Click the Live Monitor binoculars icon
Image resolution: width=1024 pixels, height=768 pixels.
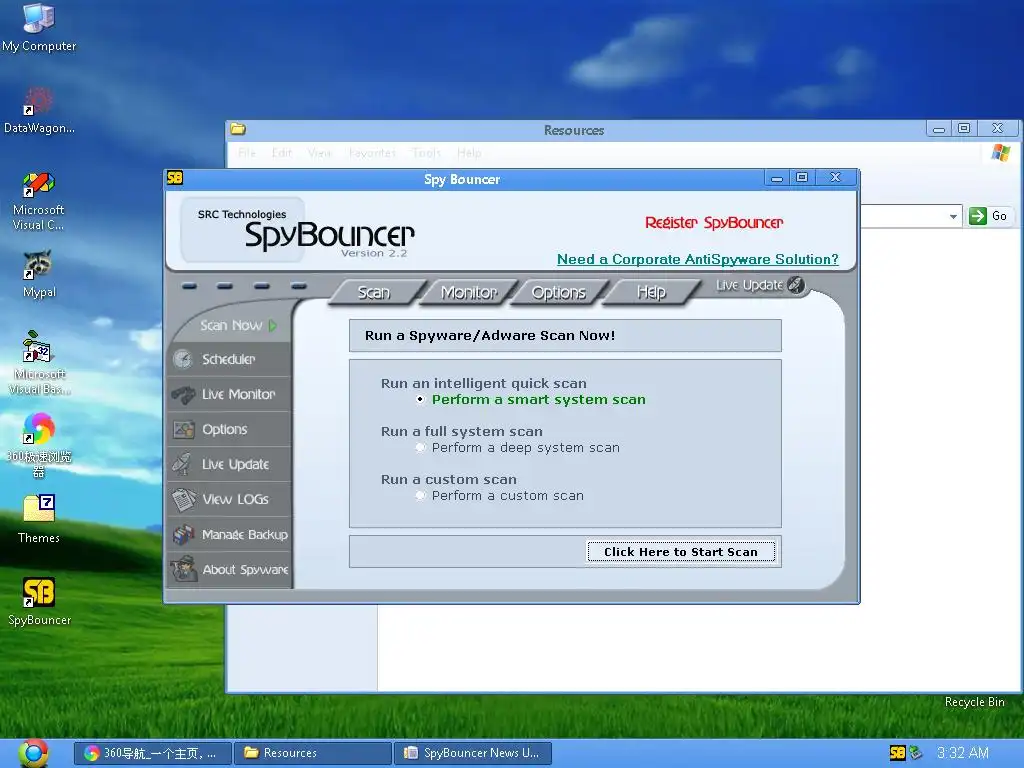pyautogui.click(x=183, y=394)
